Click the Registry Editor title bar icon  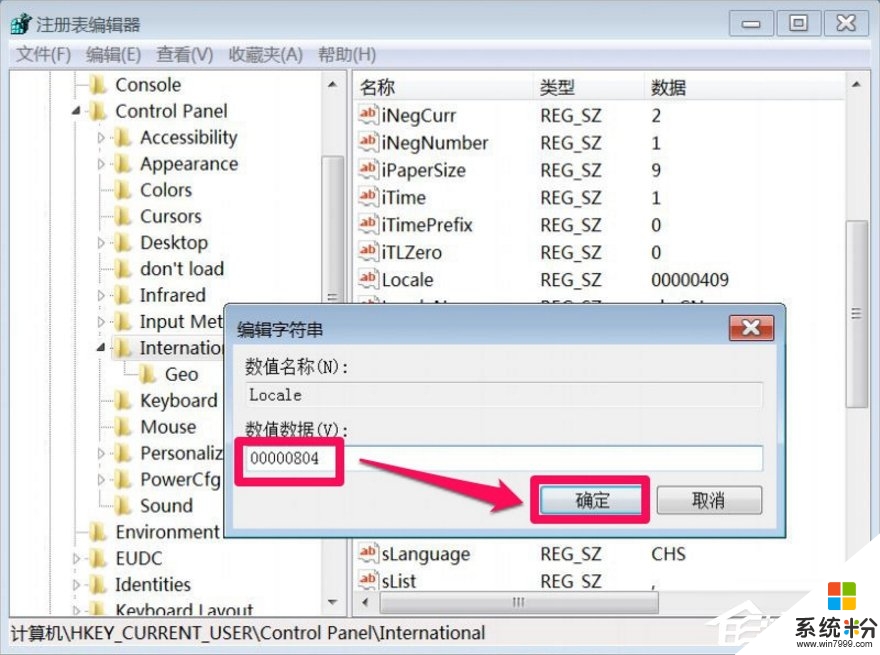21,24
